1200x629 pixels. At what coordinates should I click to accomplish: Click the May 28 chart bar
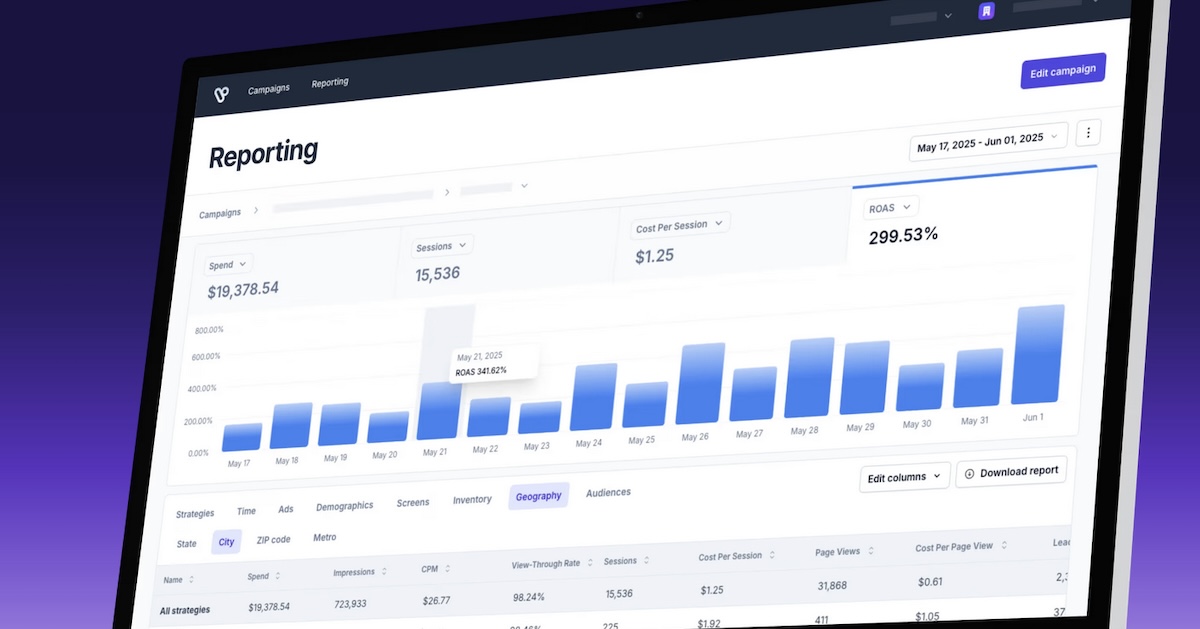[x=811, y=378]
